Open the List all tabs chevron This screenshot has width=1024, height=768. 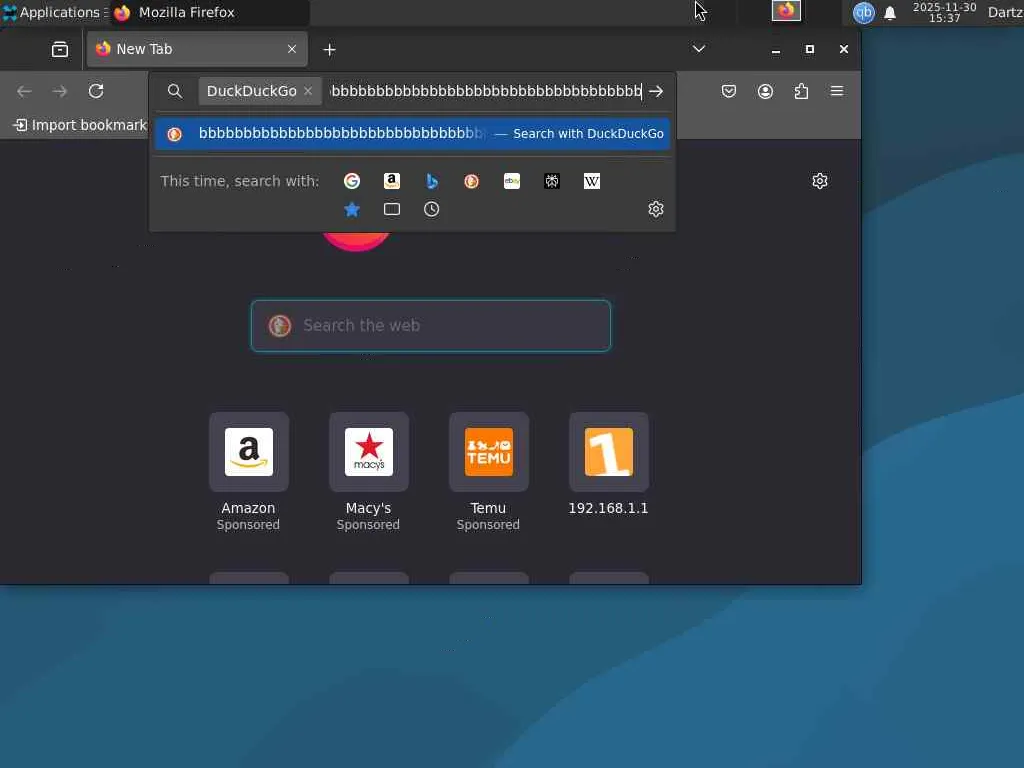click(x=699, y=49)
